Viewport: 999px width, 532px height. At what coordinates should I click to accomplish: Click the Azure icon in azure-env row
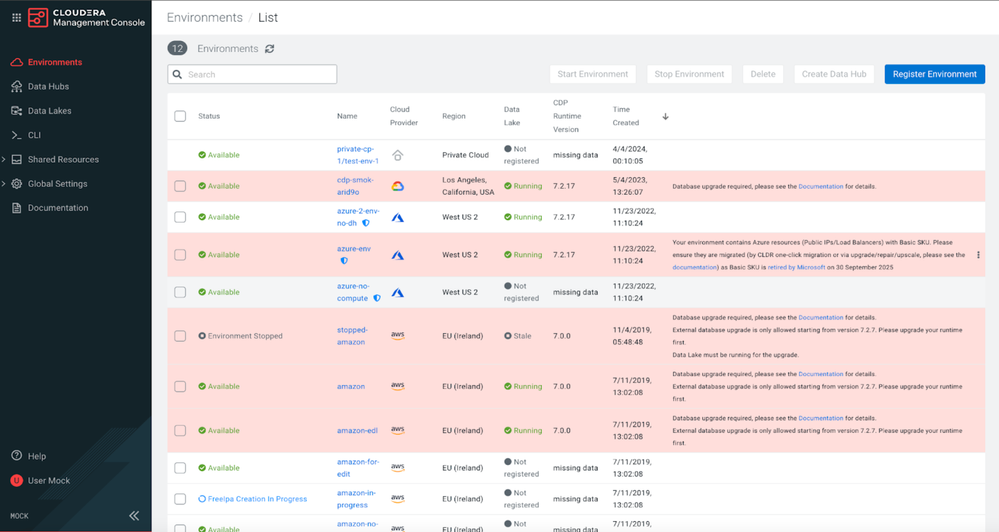(398, 255)
